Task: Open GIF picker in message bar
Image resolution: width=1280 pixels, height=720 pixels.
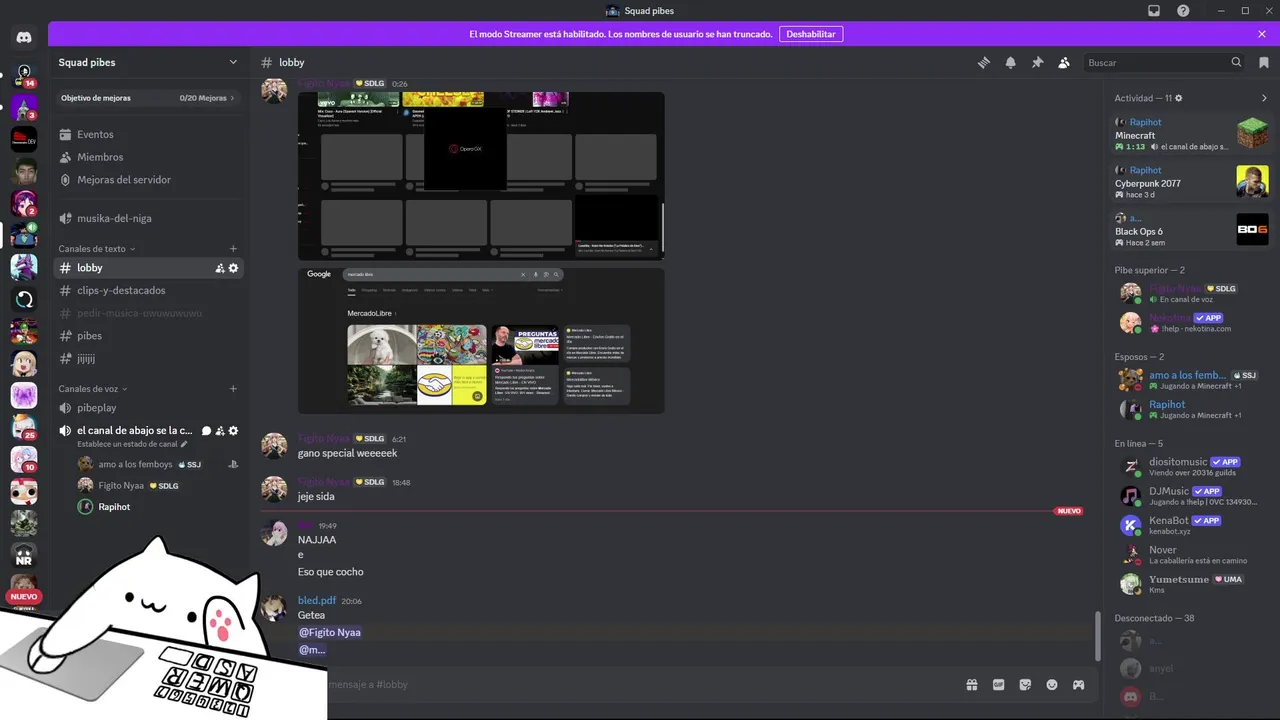Action: (x=998, y=684)
